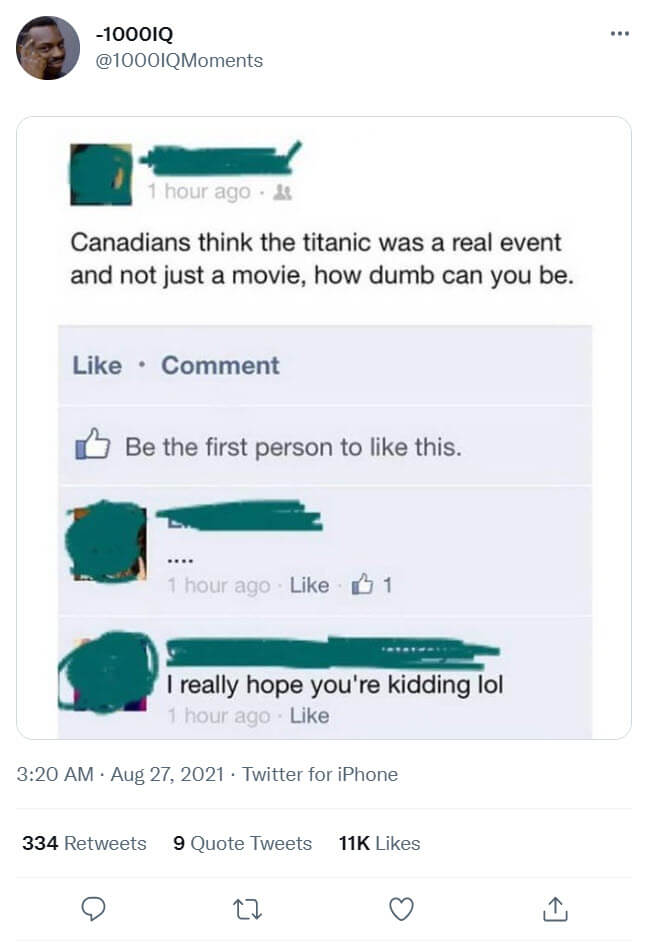View the 11K Likes list
The width and height of the screenshot is (647, 946).
(x=379, y=843)
